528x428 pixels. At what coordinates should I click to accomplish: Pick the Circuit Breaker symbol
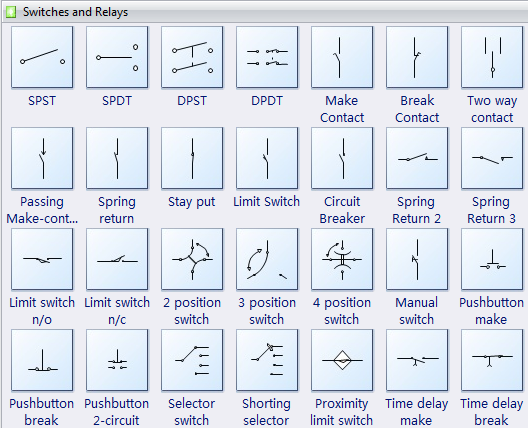click(342, 158)
